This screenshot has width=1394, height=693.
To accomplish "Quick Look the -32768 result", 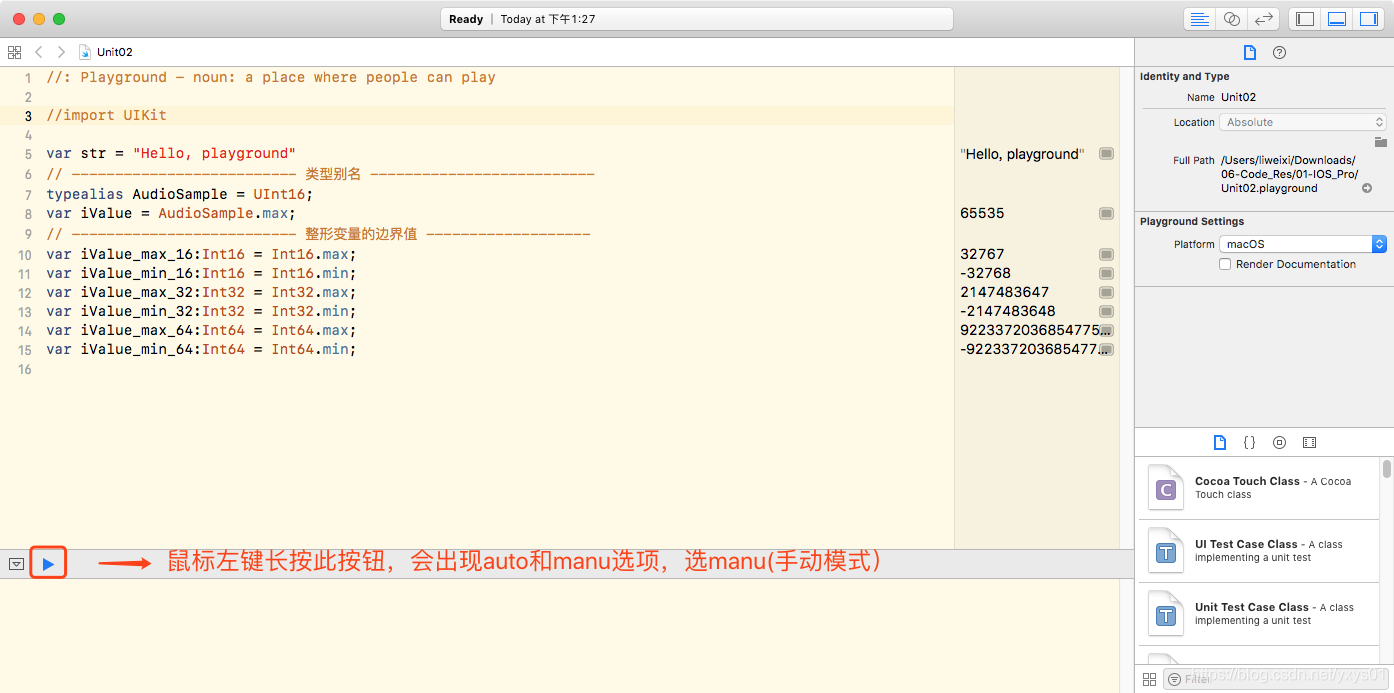I will point(1106,273).
